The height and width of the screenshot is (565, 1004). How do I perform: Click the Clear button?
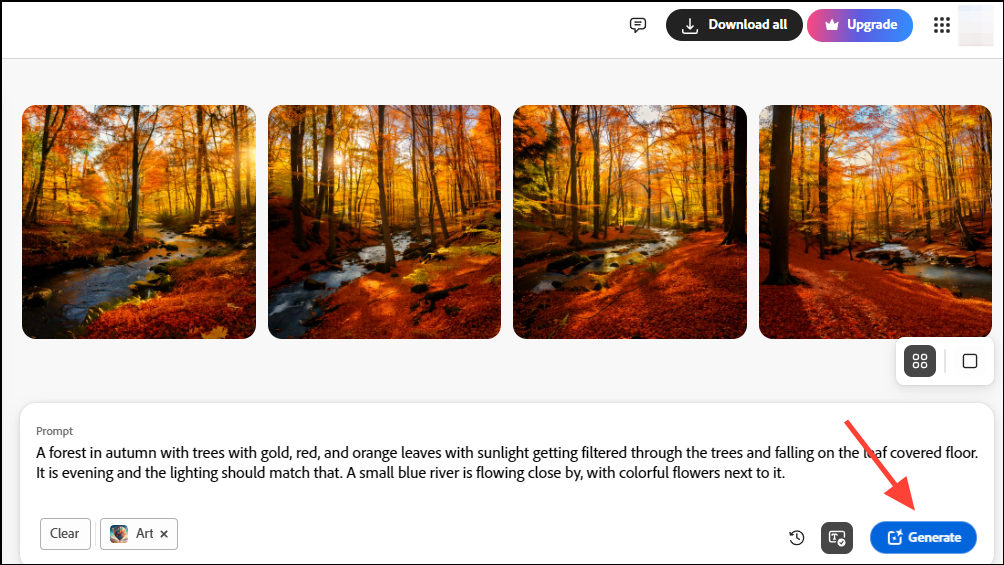65,534
